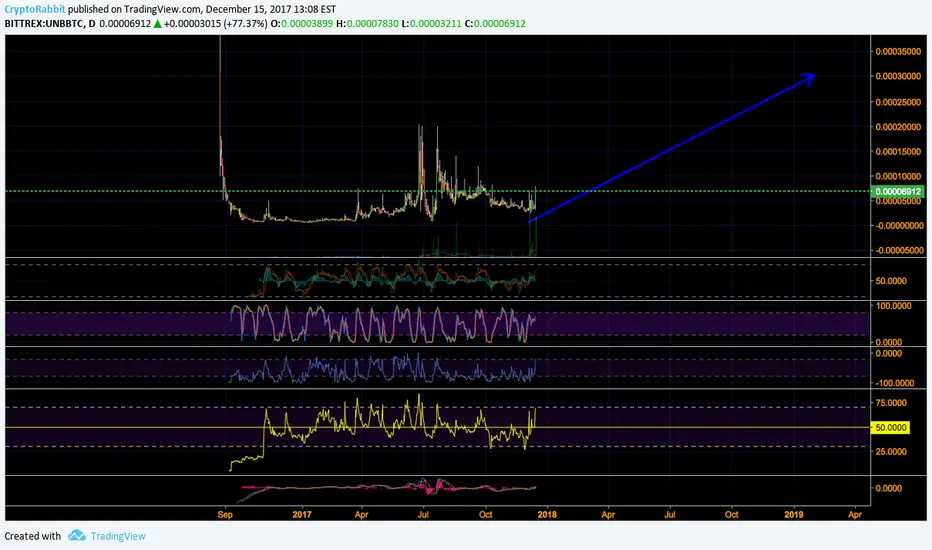This screenshot has height=550, width=932.
Task: Click the first Jul label on time axis
Action: 423,514
